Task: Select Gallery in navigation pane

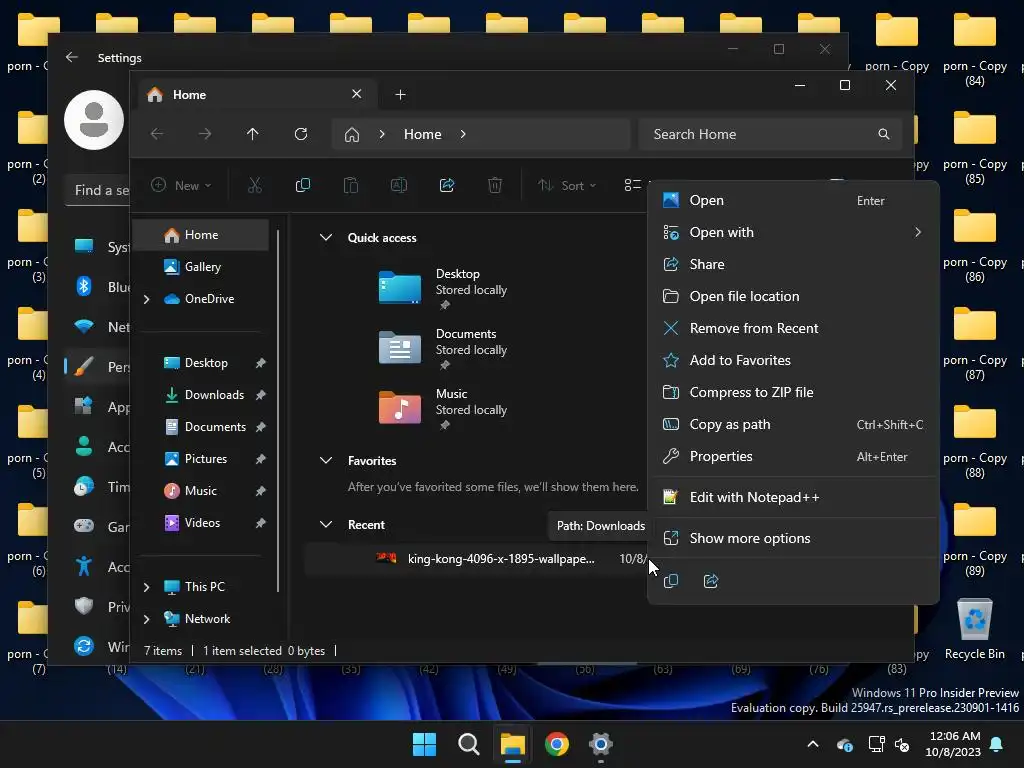Action: click(x=201, y=267)
